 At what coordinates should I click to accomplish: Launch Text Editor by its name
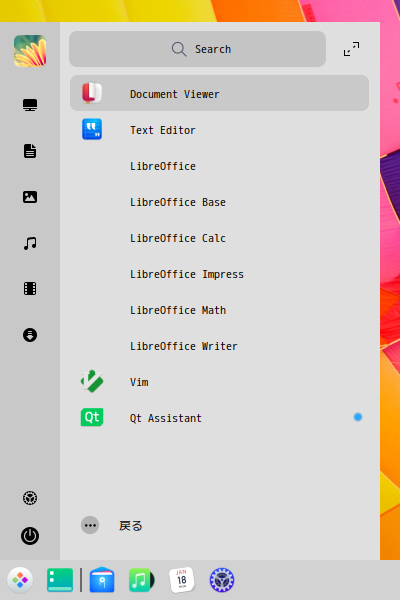tap(163, 130)
